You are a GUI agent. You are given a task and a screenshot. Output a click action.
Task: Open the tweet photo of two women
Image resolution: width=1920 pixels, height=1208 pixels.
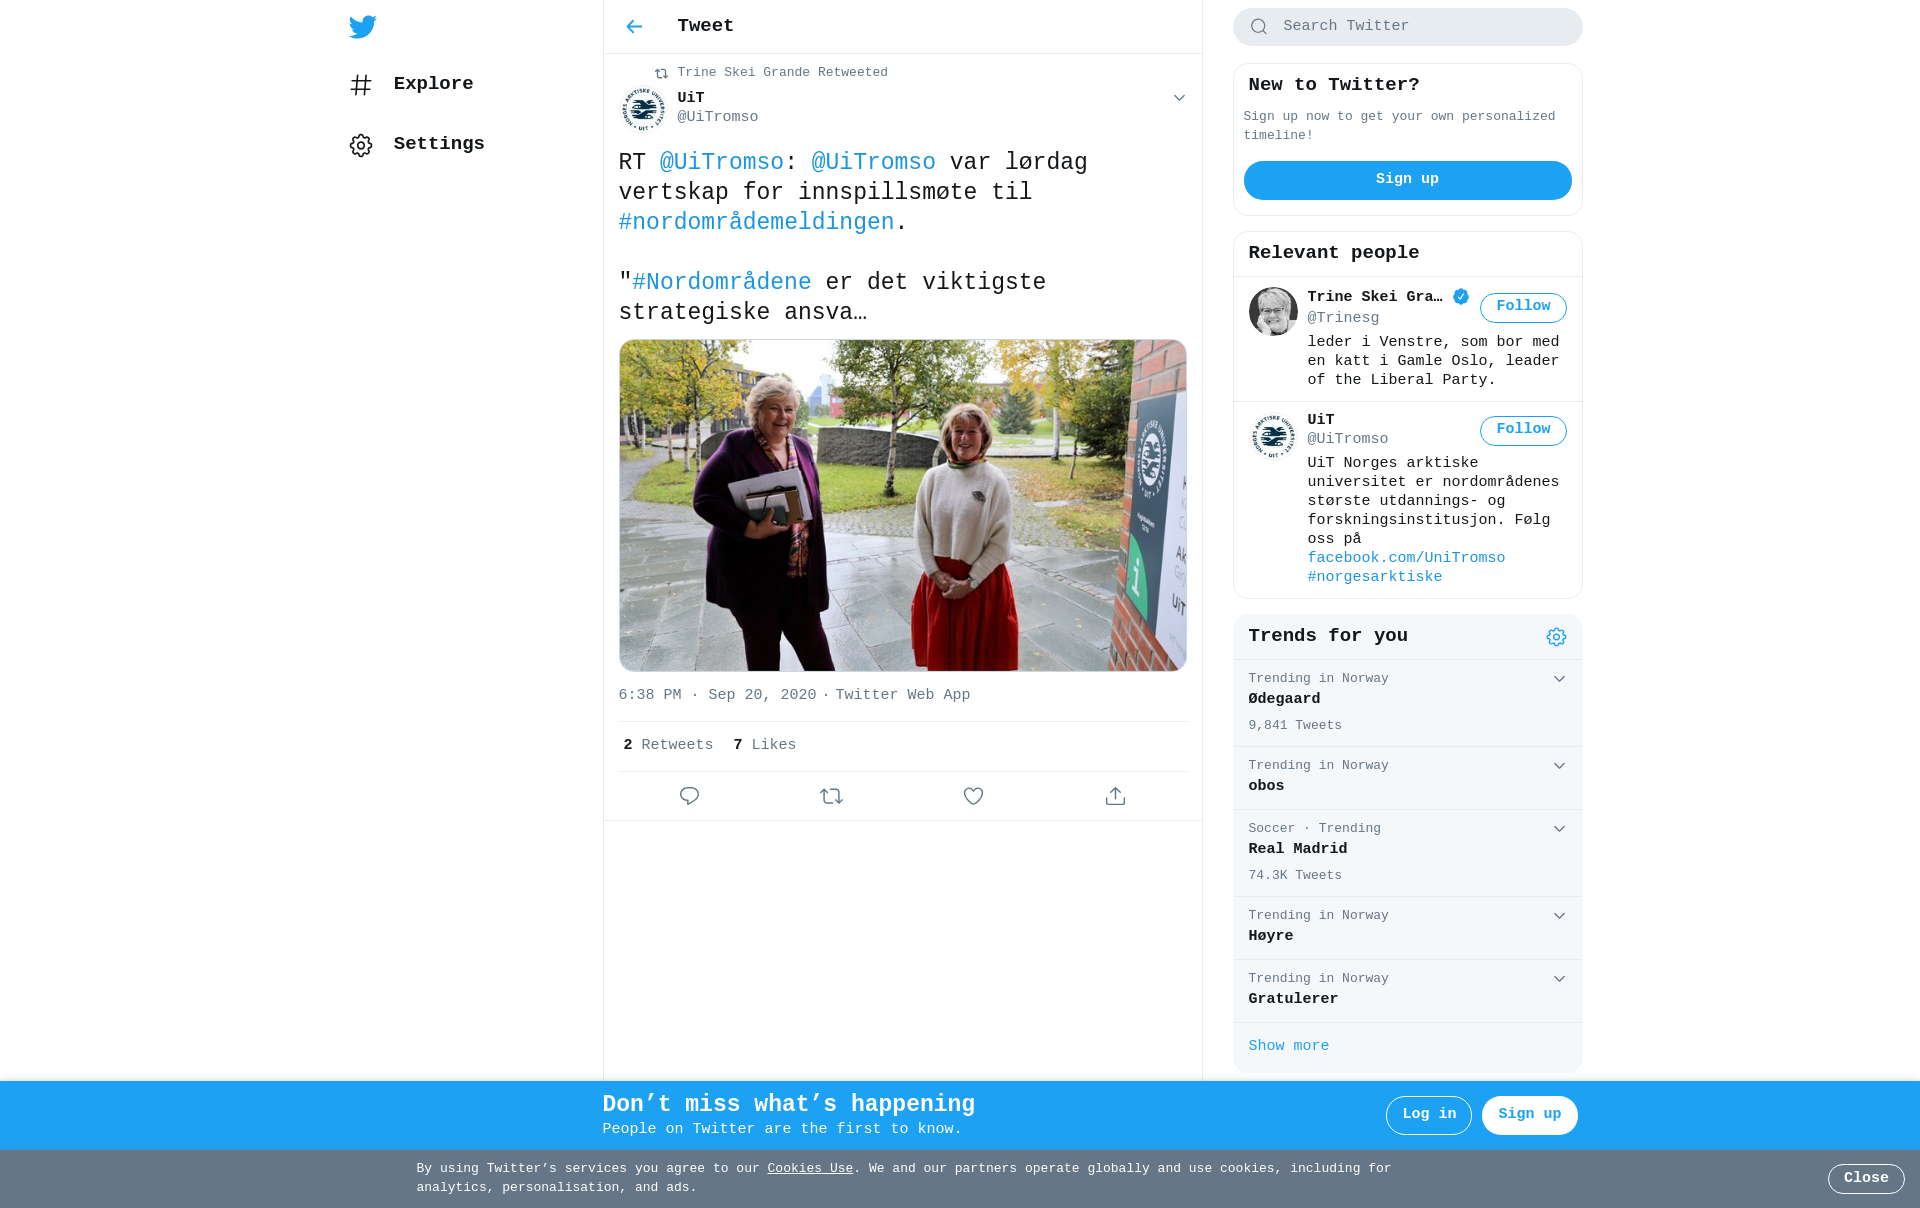click(x=902, y=505)
